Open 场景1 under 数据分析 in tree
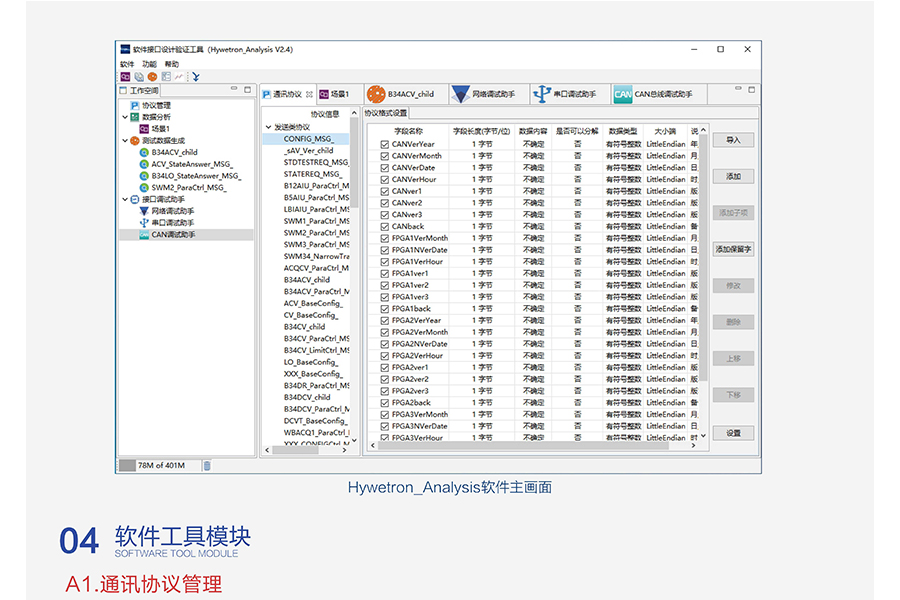Viewport: 900px width, 600px height. tap(160, 129)
